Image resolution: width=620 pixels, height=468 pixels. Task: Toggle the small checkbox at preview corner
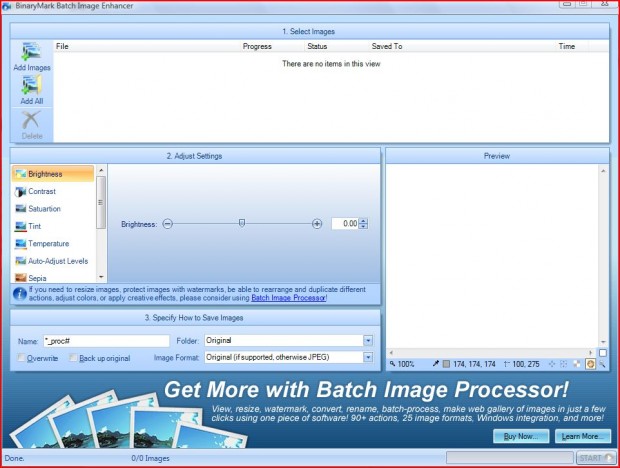pyautogui.click(x=603, y=353)
